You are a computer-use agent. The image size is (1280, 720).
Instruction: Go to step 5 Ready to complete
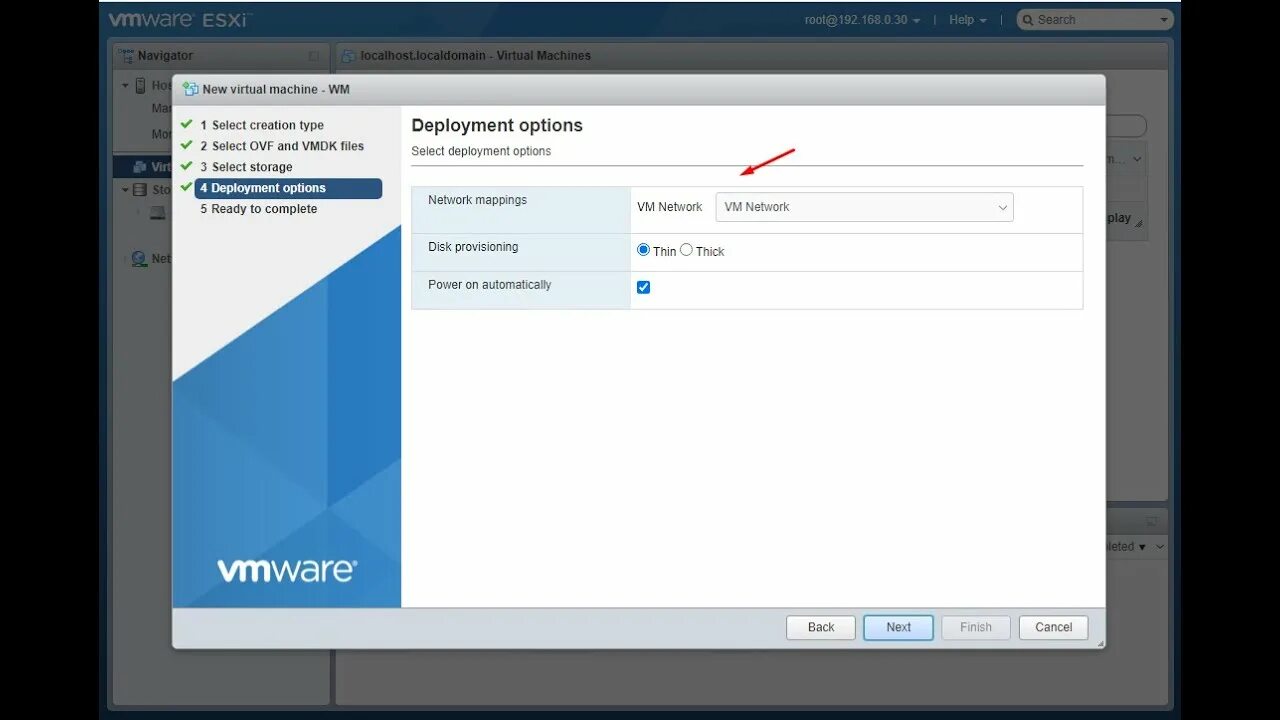tap(258, 209)
